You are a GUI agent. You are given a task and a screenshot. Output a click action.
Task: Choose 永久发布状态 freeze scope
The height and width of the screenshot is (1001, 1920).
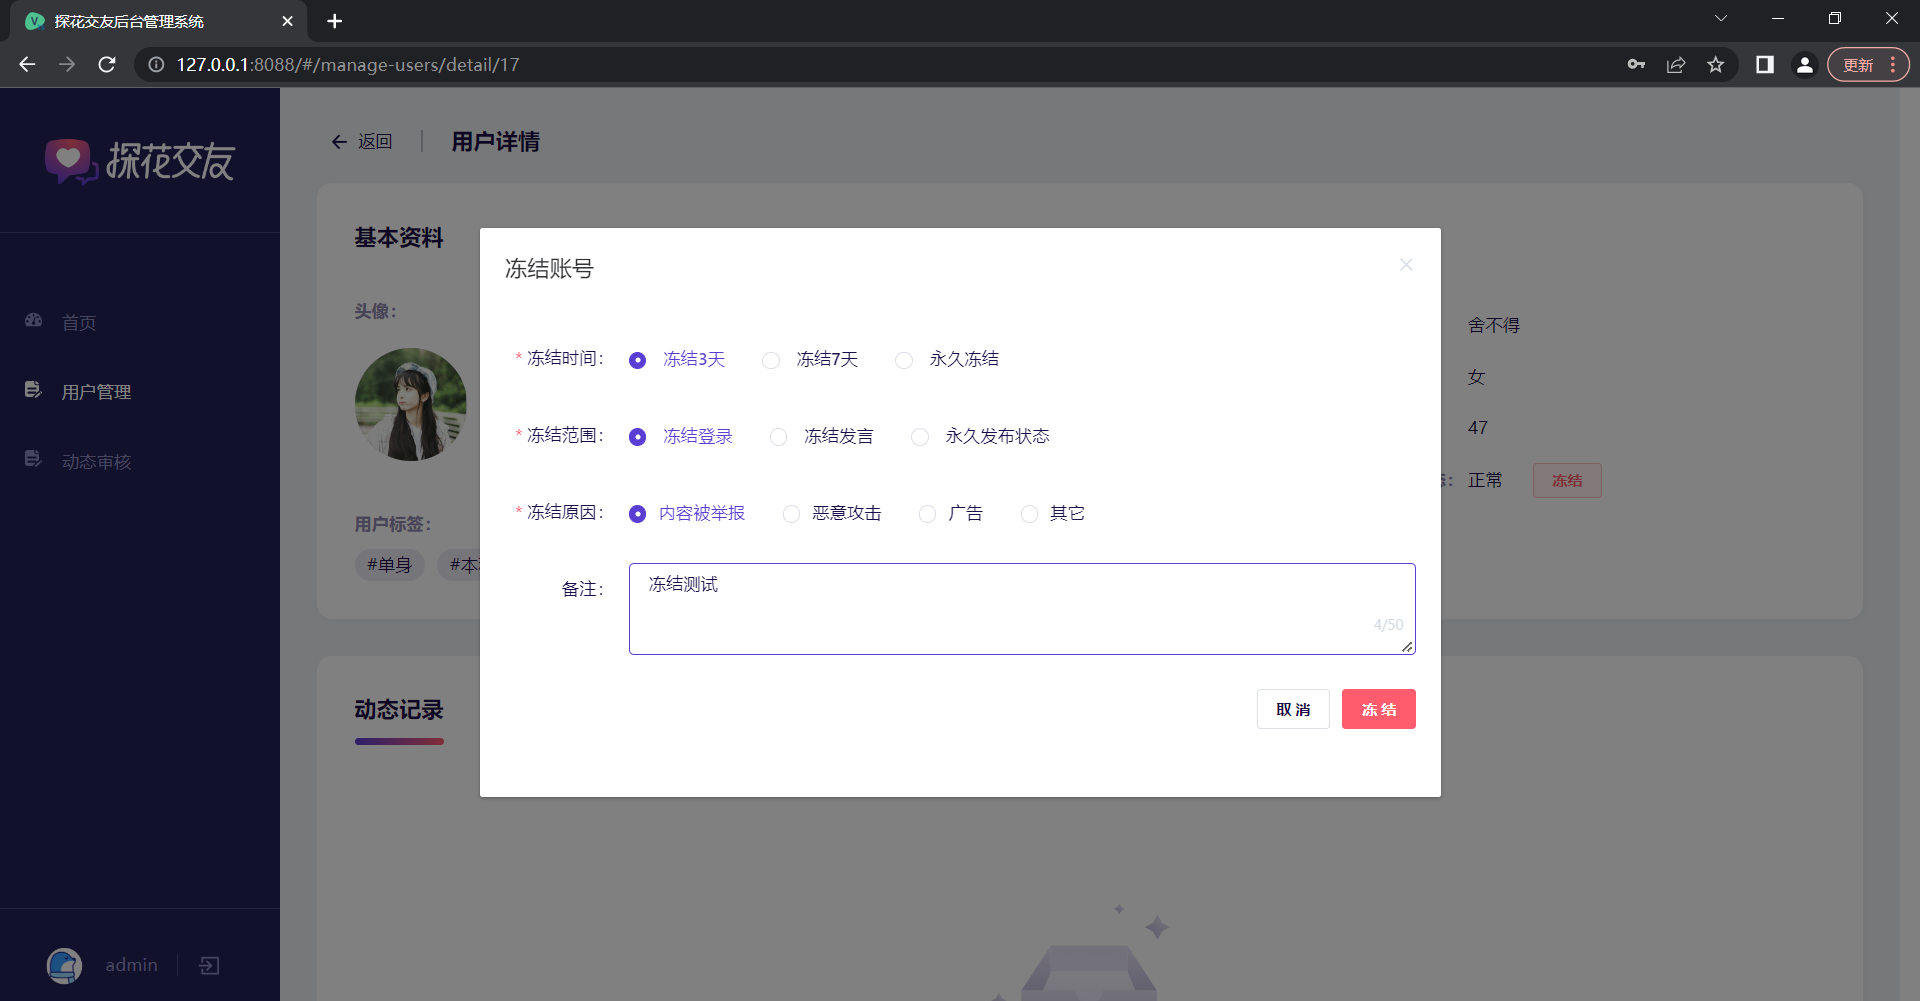click(x=981, y=437)
